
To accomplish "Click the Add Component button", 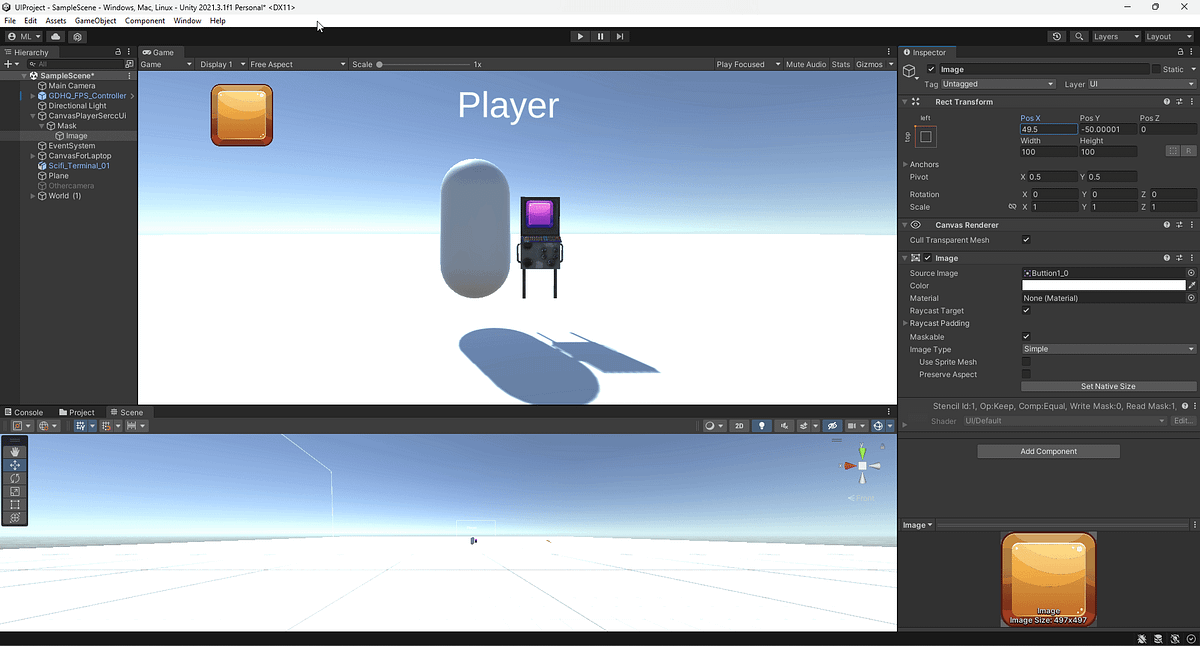I will tap(1048, 451).
